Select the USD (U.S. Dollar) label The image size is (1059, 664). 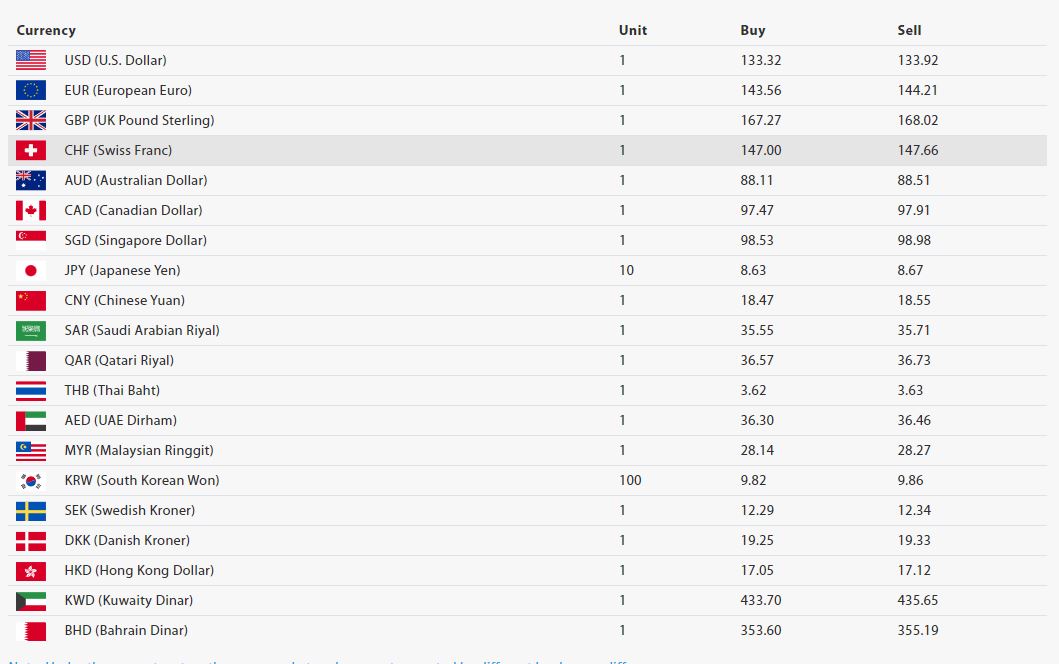coord(115,60)
